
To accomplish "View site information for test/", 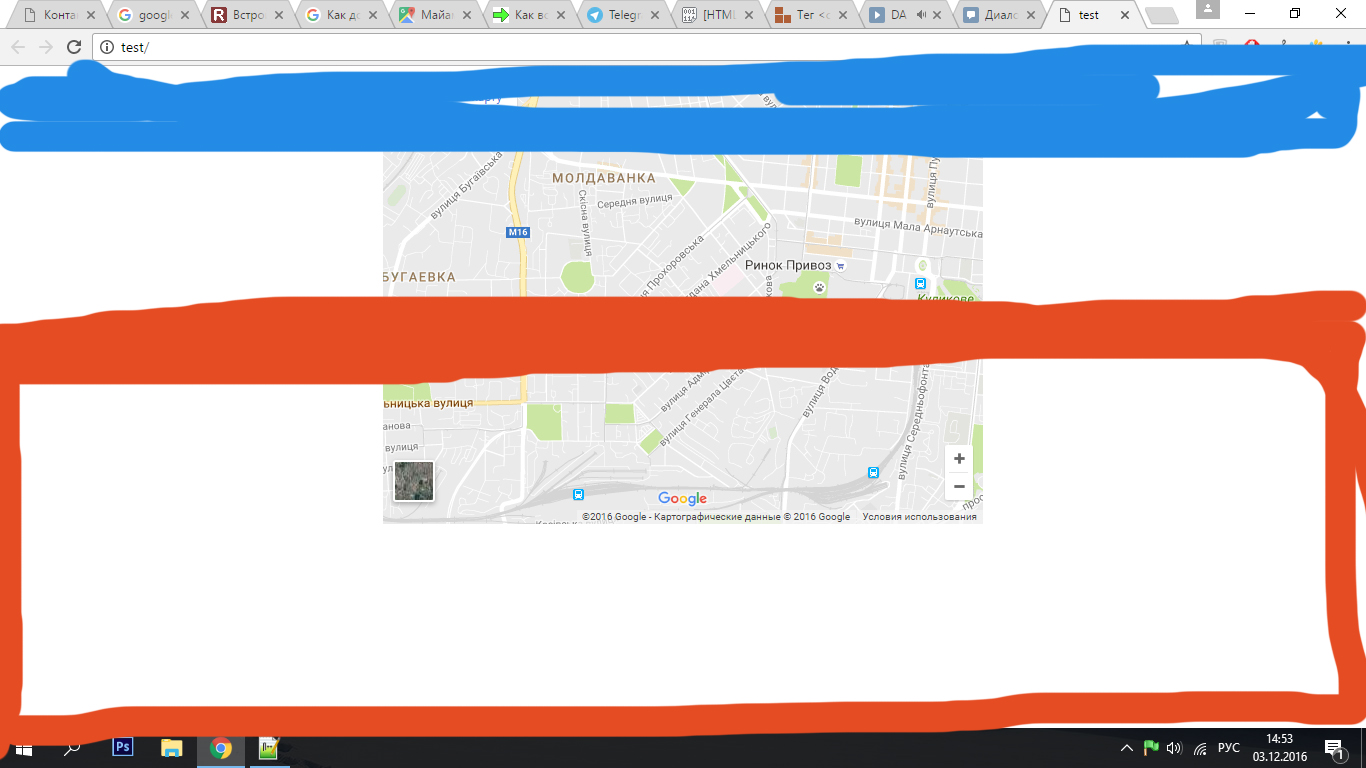I will coord(107,47).
